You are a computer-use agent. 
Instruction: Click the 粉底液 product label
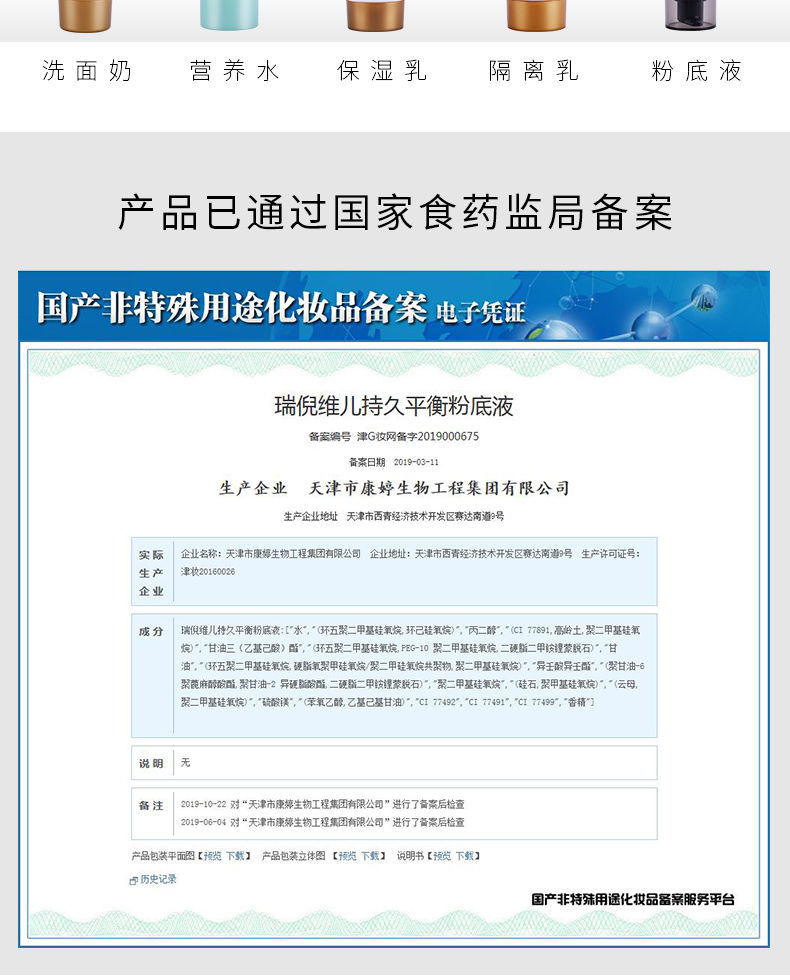coord(696,71)
